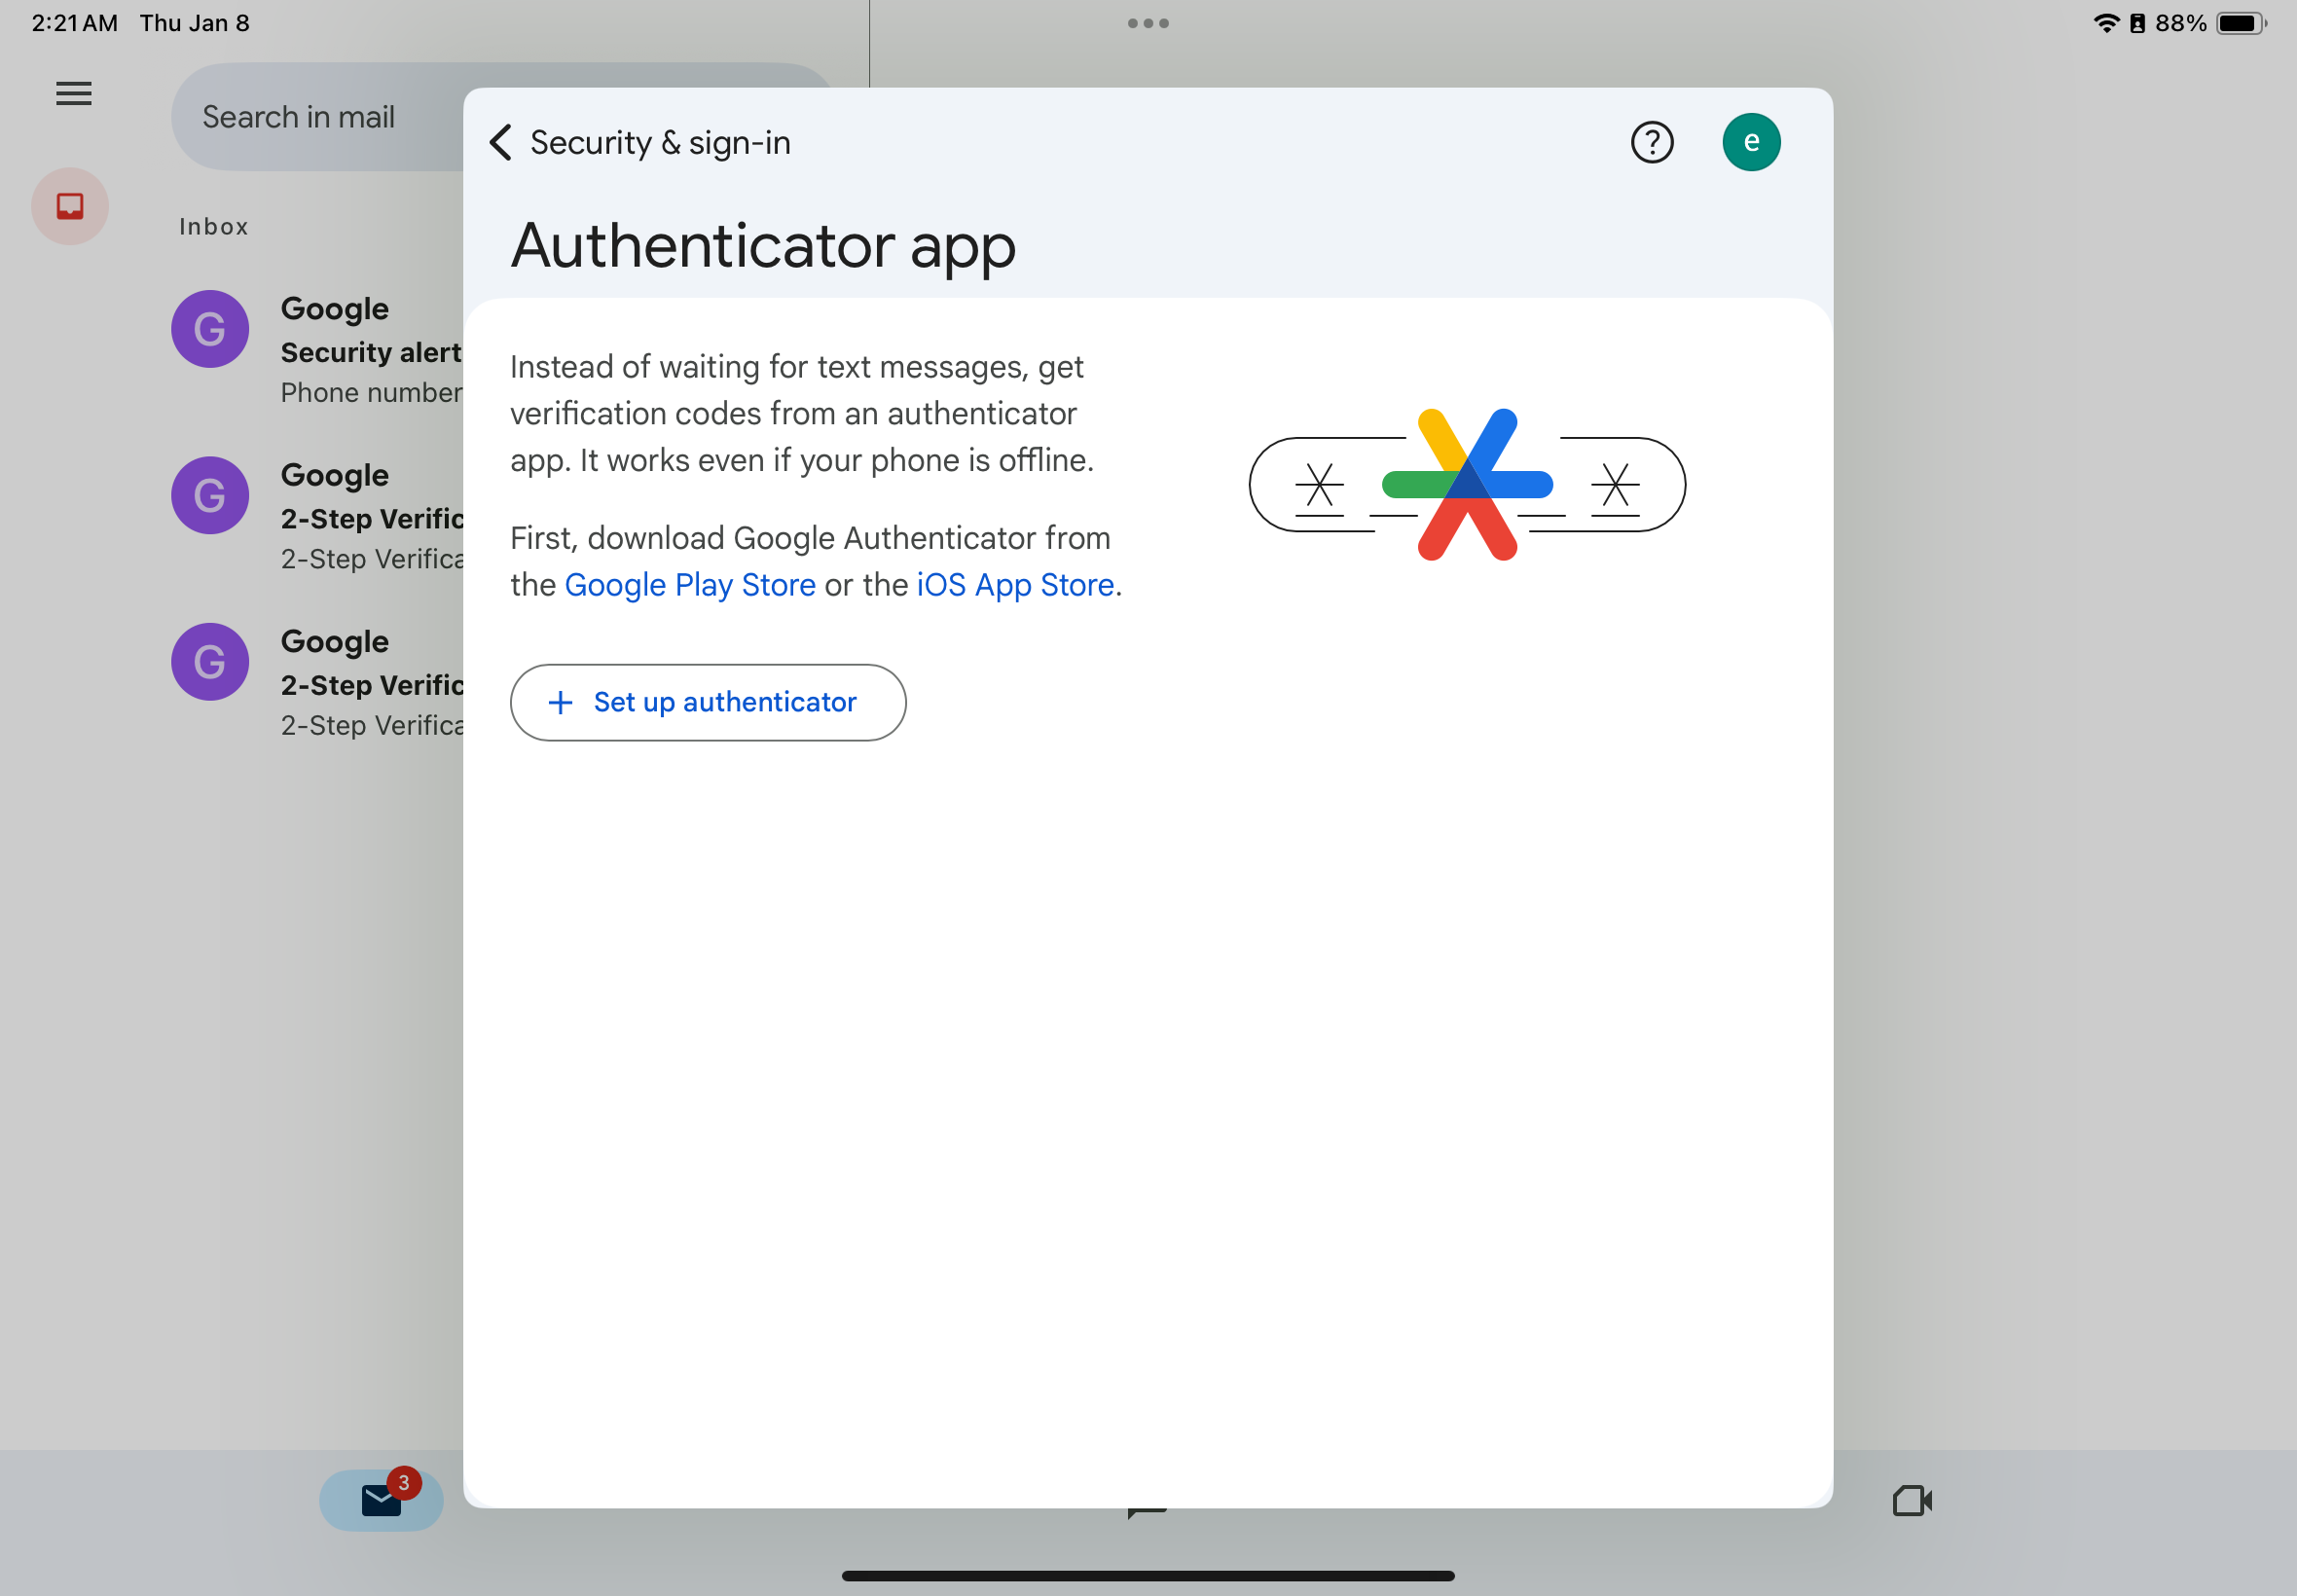Open the Mail tab with 3 badge
The height and width of the screenshot is (1596, 2297).
pos(381,1499)
